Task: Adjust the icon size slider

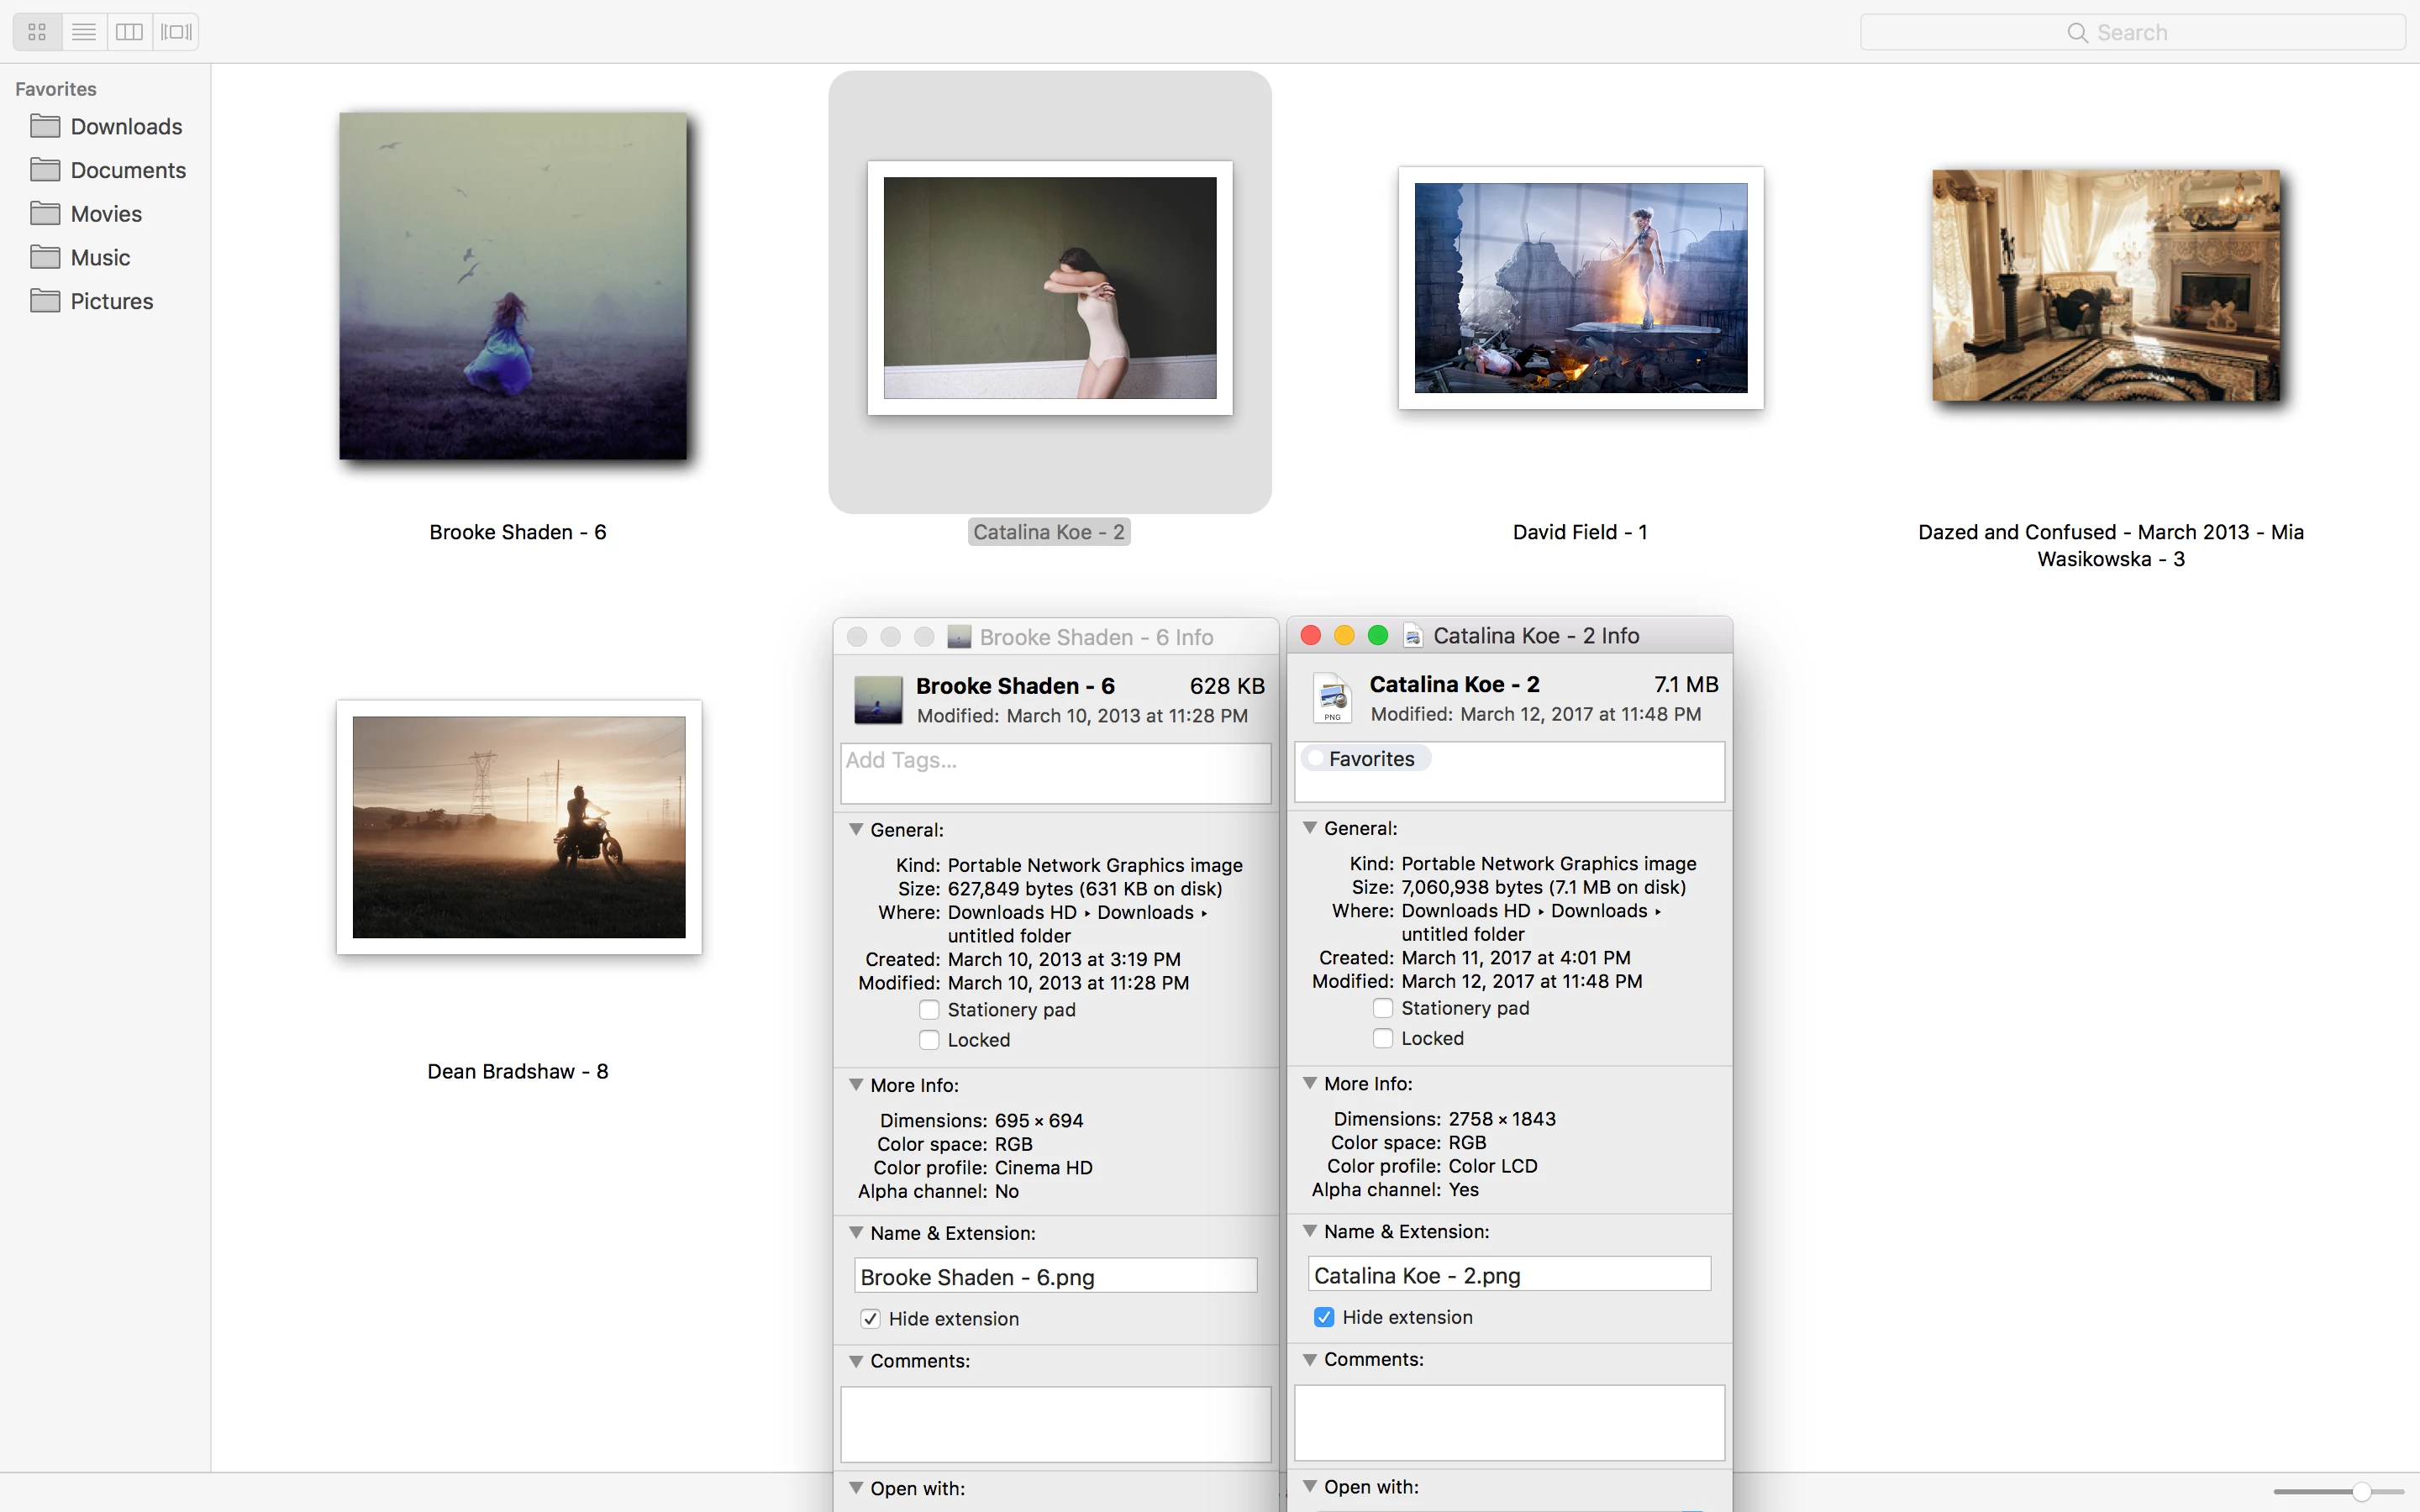Action: (2361, 1492)
